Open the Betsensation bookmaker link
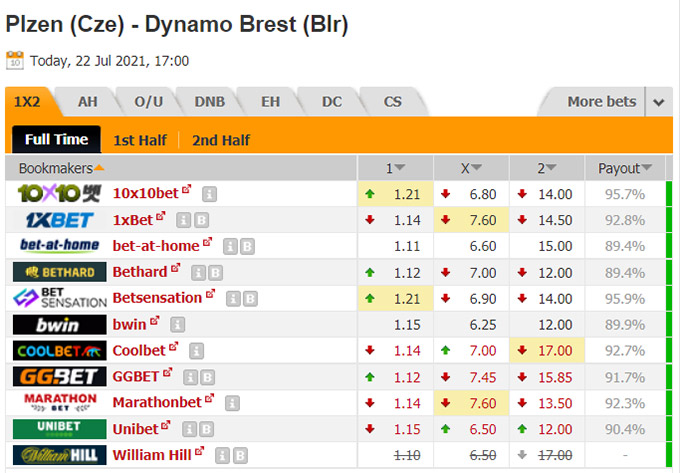 (x=157, y=298)
